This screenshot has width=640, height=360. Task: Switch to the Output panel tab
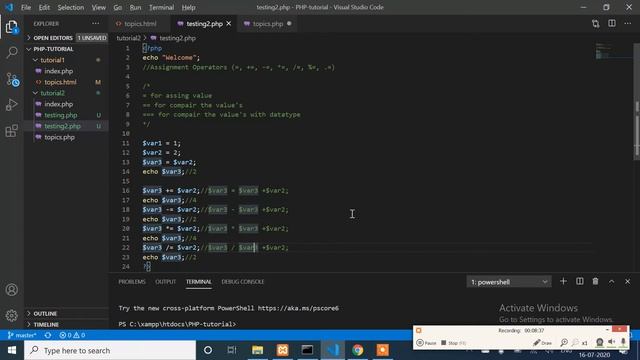click(165, 282)
